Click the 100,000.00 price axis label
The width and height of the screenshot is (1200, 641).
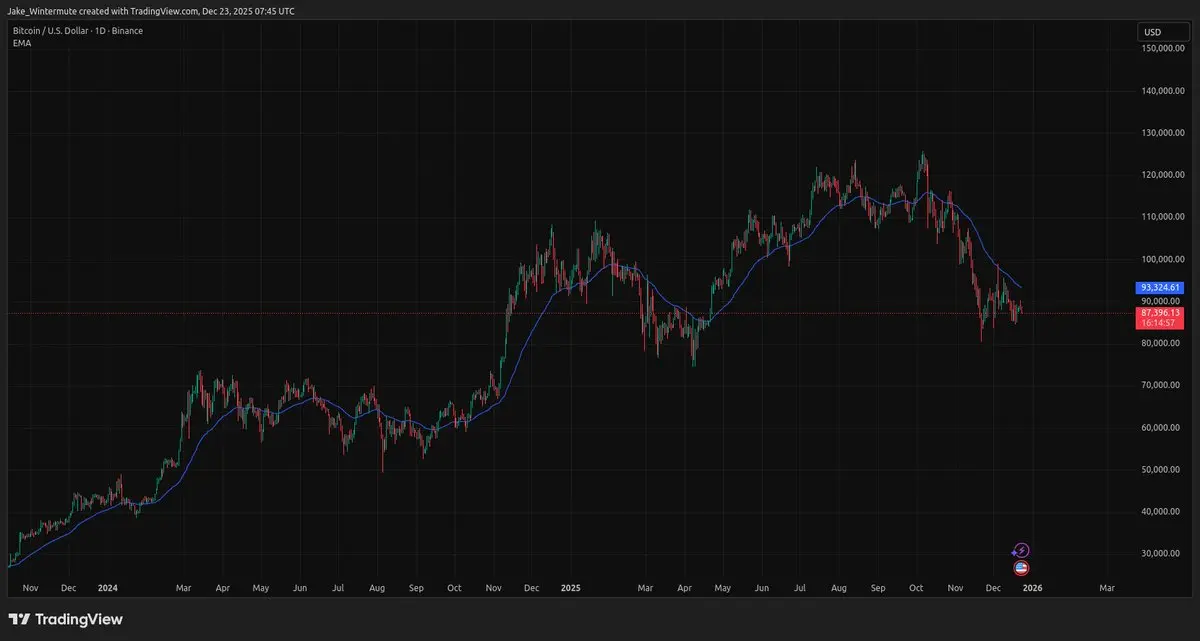[1164, 259]
